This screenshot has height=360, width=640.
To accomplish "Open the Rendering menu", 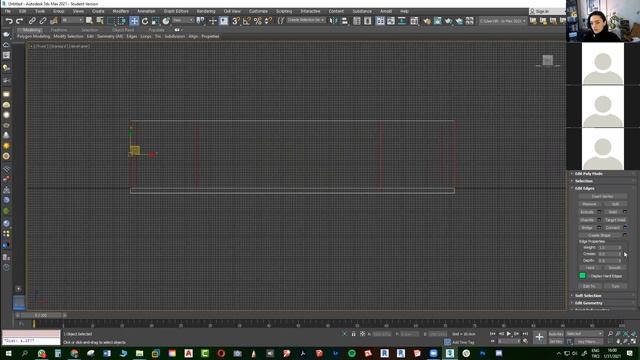I will (x=206, y=11).
